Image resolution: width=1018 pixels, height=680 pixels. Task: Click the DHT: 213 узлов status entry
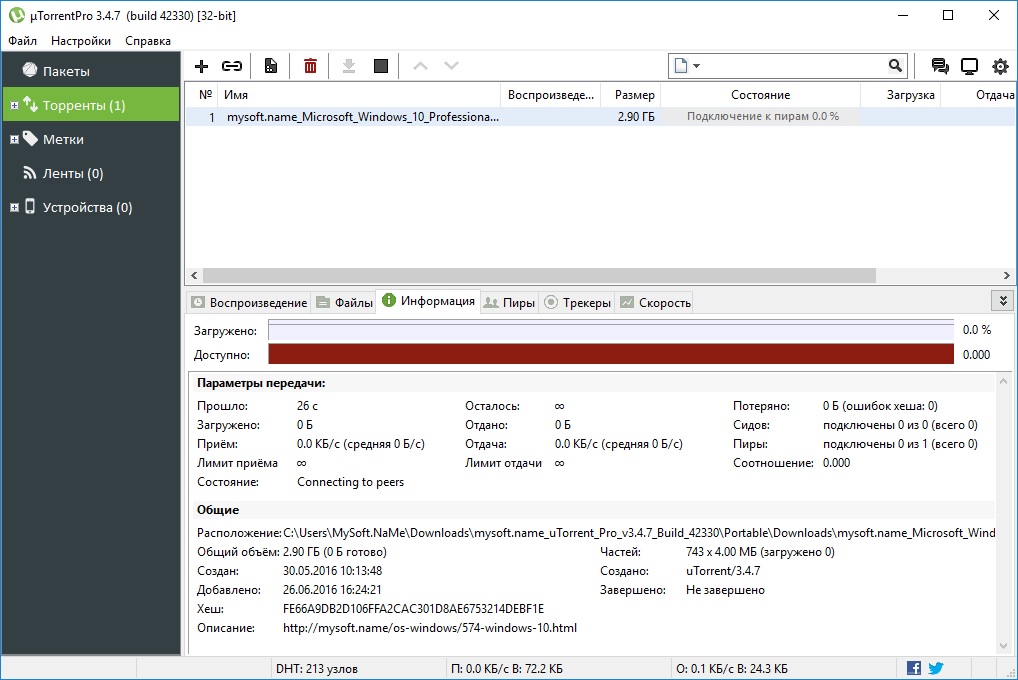pyautogui.click(x=317, y=668)
